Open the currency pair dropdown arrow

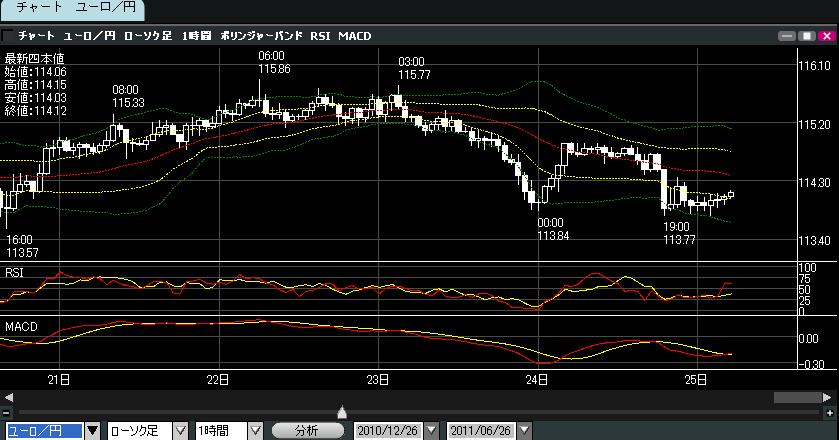pyautogui.click(x=93, y=430)
